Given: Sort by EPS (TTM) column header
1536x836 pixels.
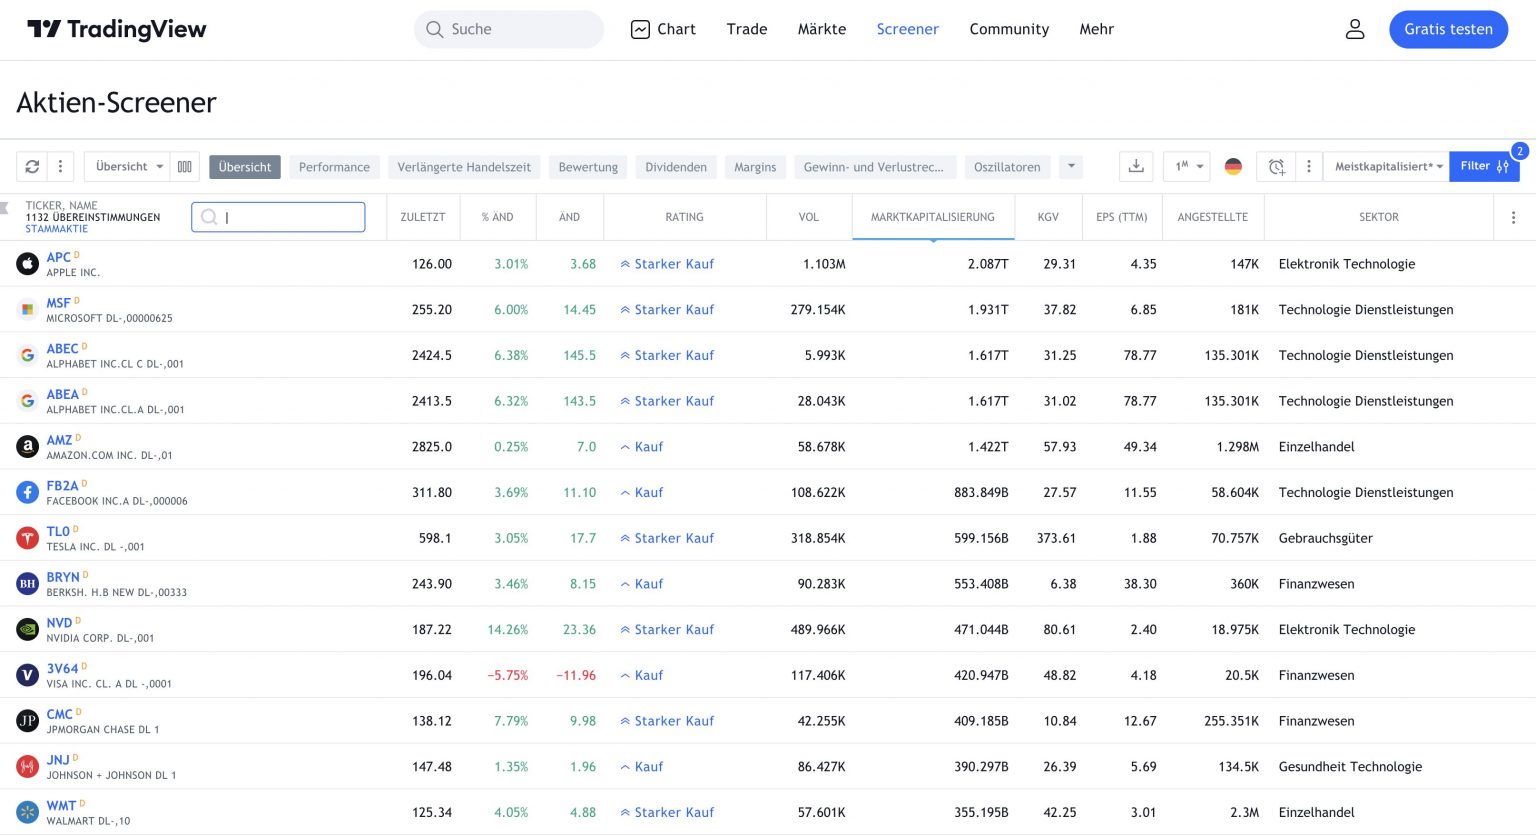Looking at the screenshot, I should [x=1121, y=217].
